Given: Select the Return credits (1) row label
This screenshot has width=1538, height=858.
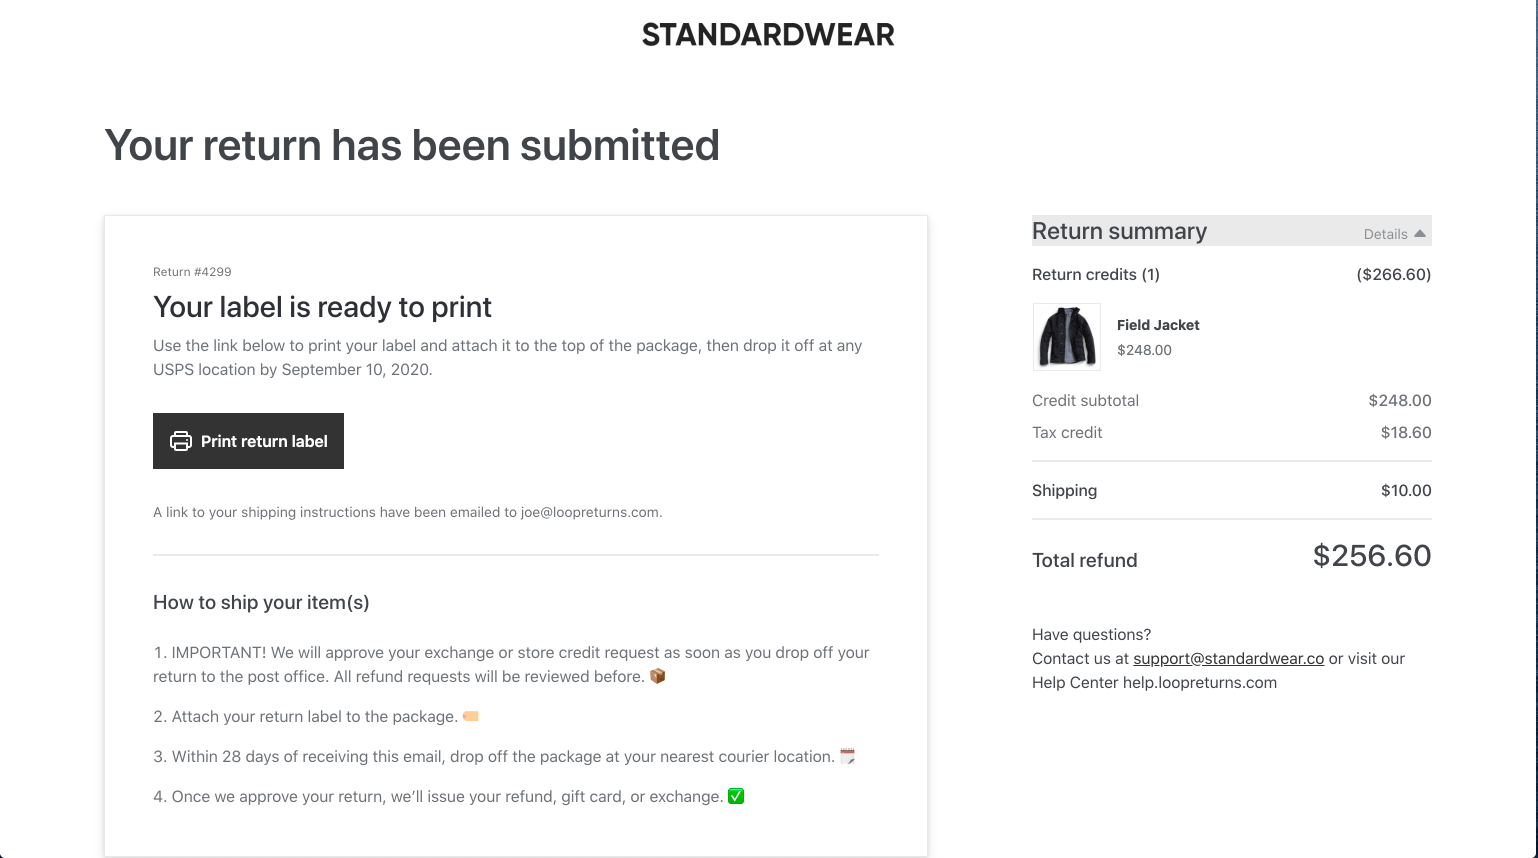Looking at the screenshot, I should [1095, 274].
